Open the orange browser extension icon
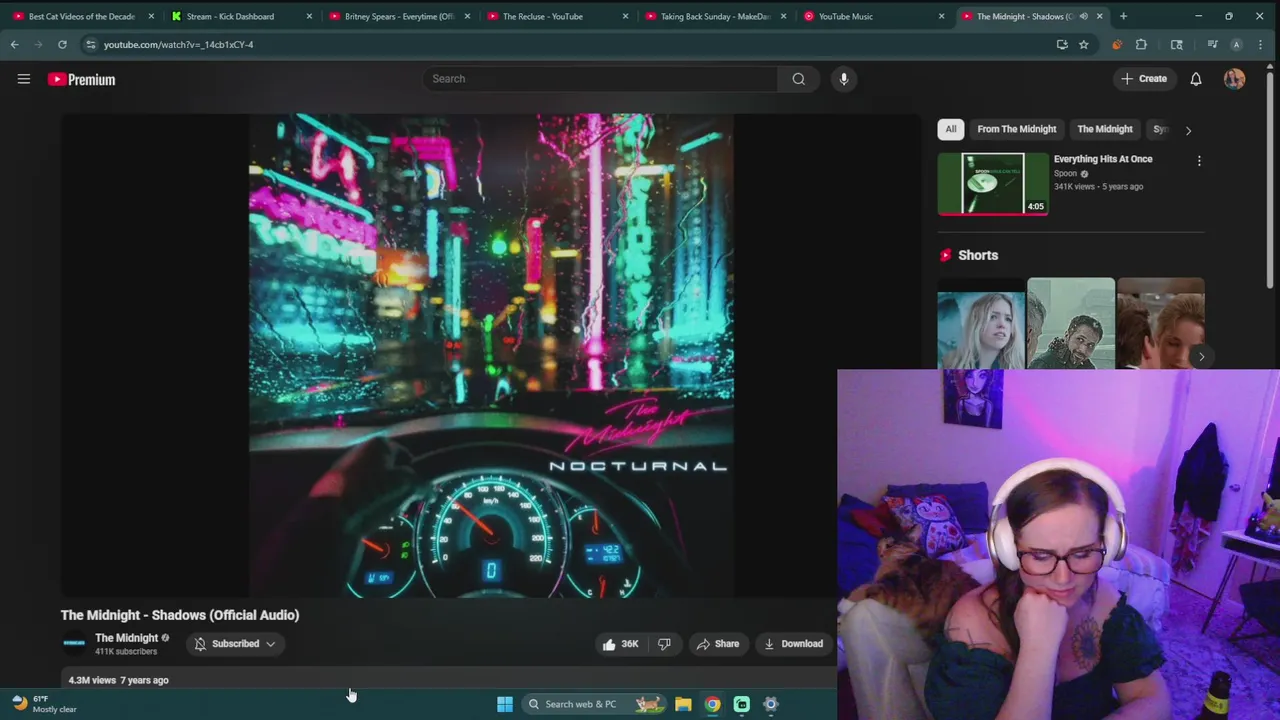1280x720 pixels. 1117,44
